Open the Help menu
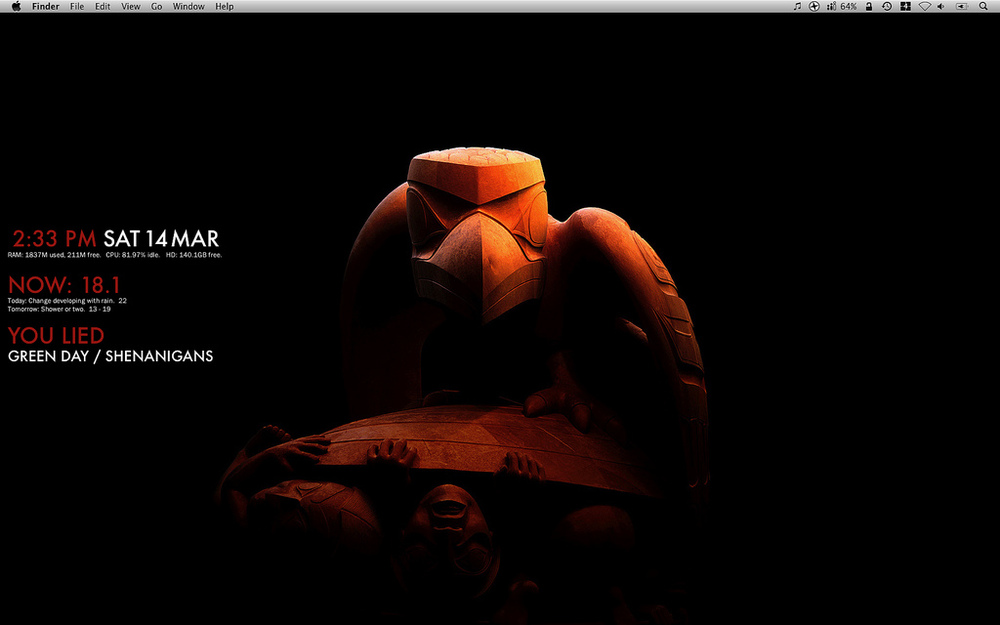Viewport: 1000px width, 625px height. pos(225,6)
